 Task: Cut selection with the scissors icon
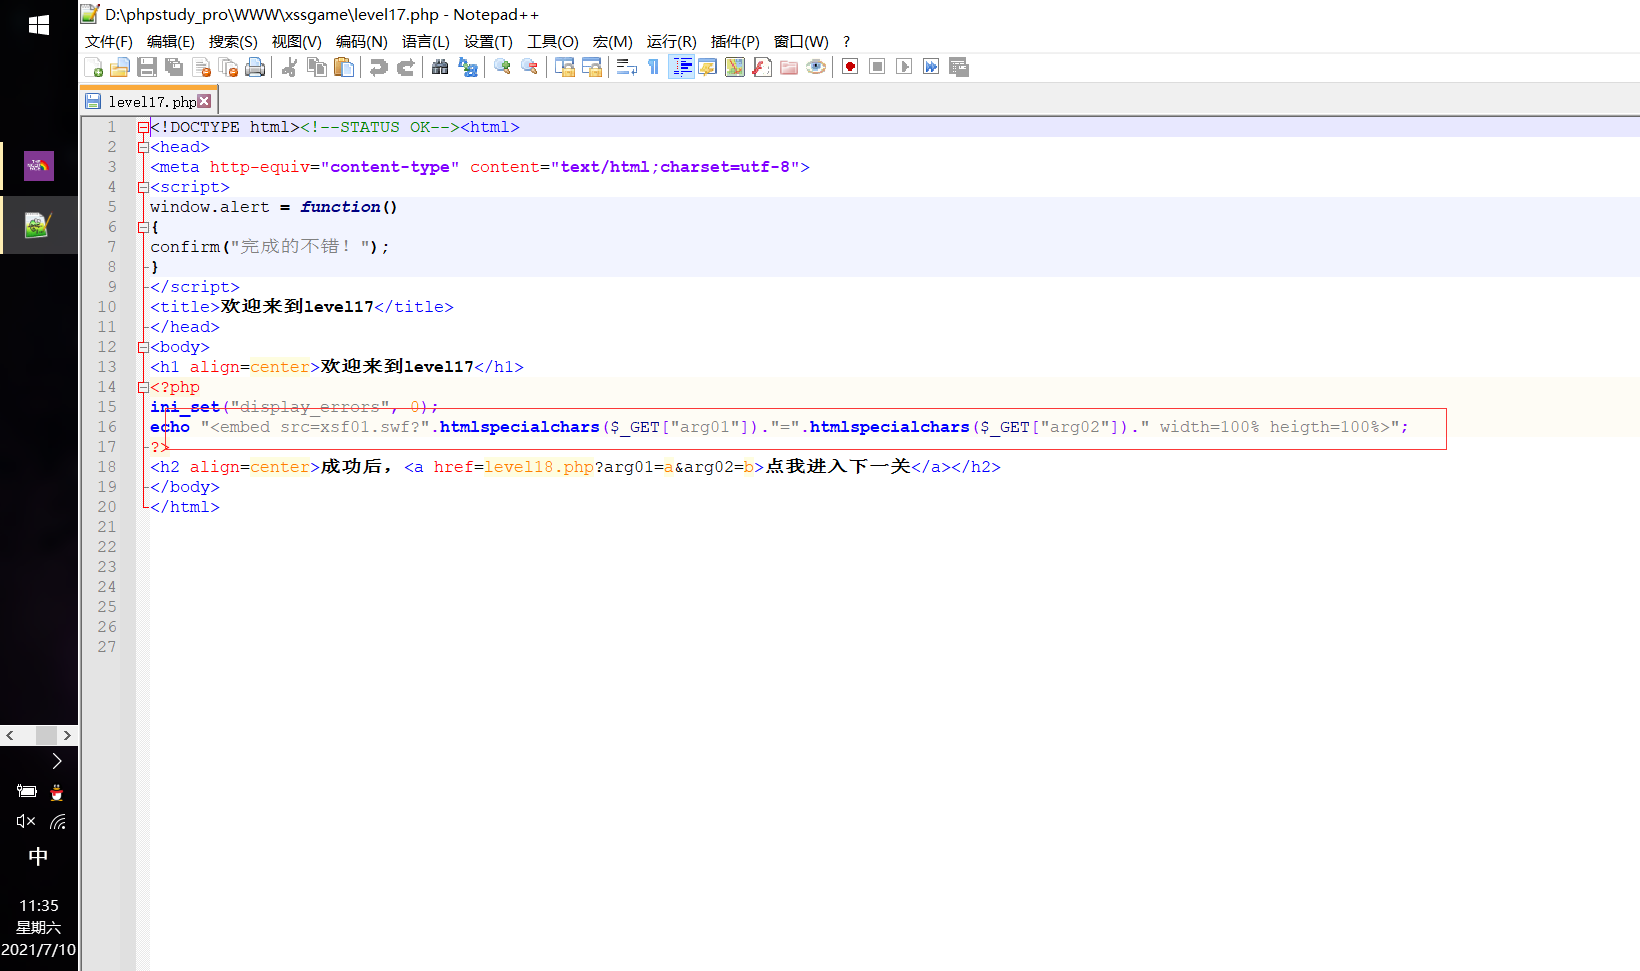coord(290,67)
